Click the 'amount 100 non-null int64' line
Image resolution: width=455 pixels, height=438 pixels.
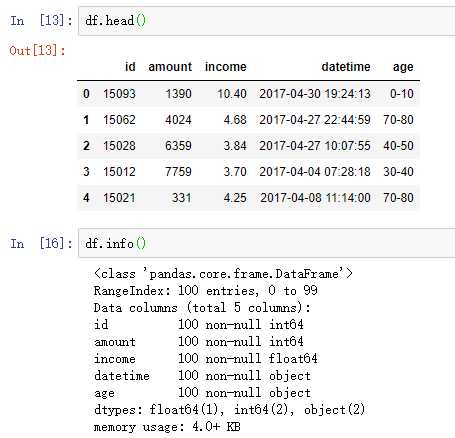199,342
